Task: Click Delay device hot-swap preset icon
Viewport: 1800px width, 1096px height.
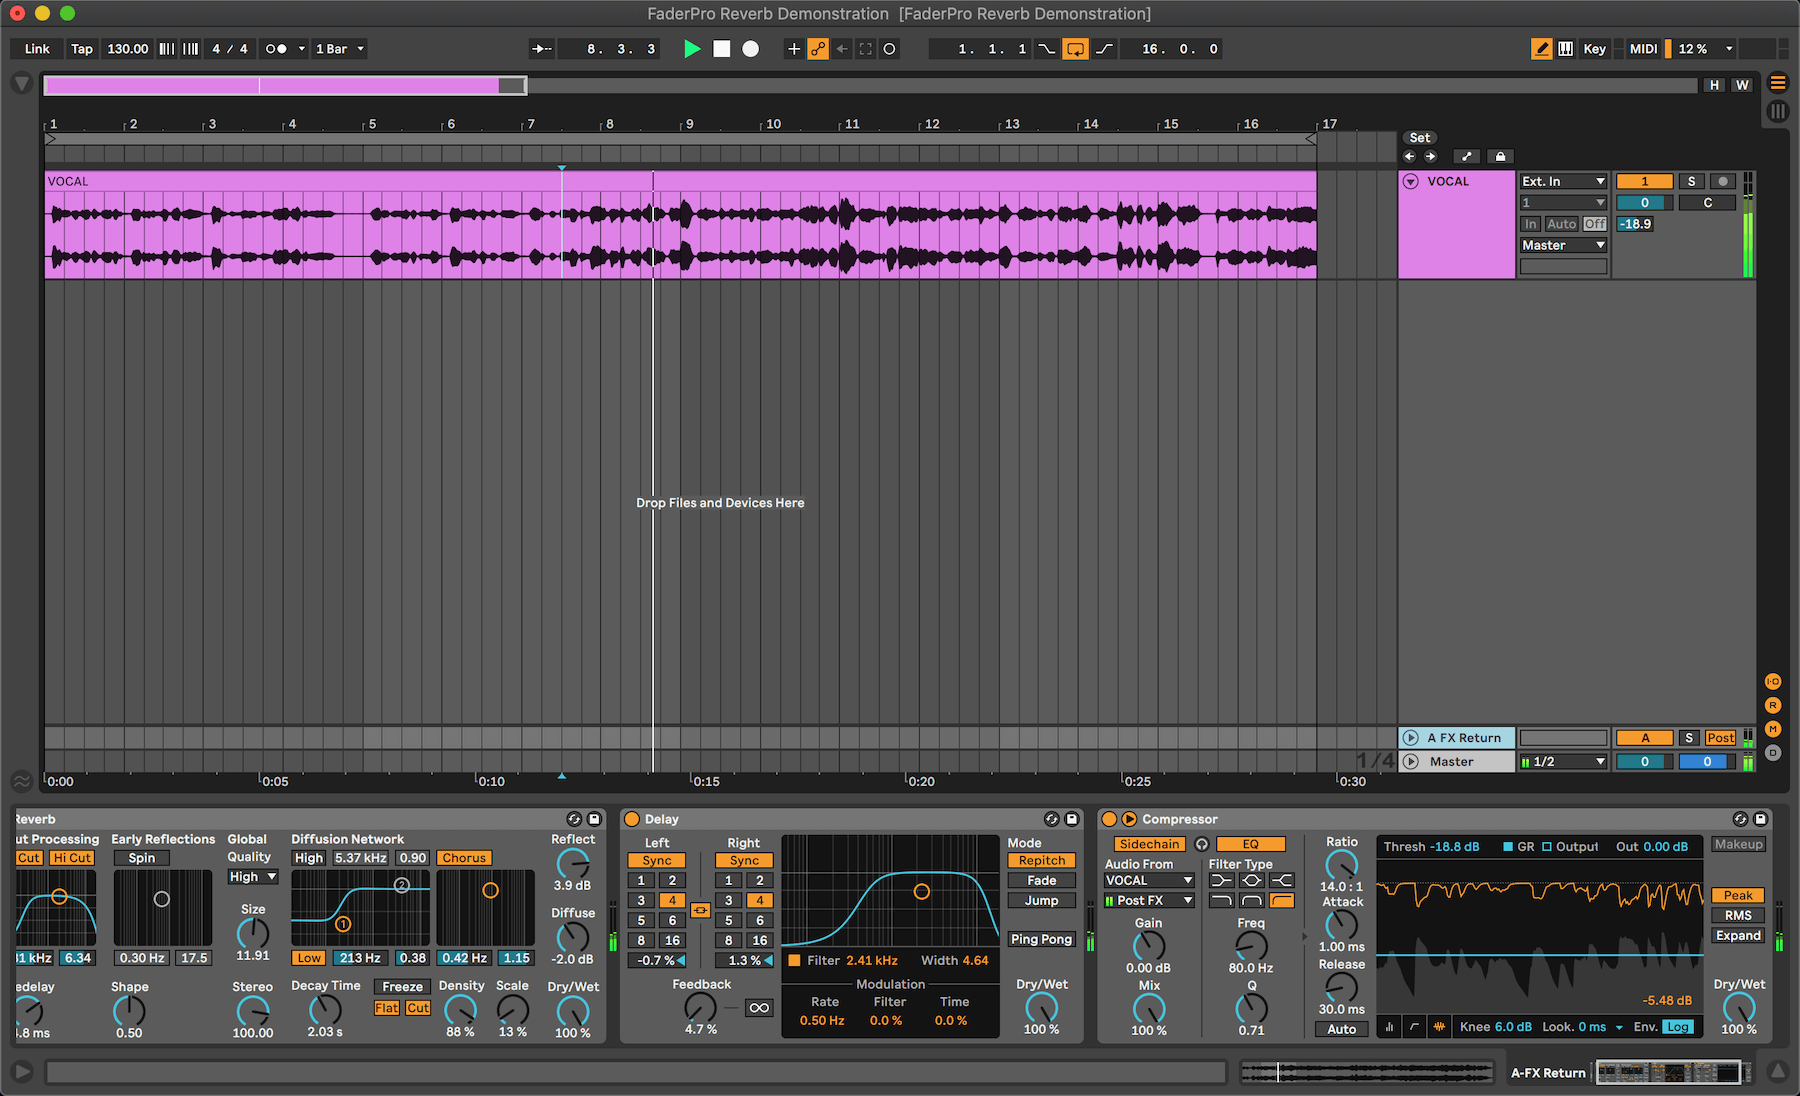Action: (1052, 819)
